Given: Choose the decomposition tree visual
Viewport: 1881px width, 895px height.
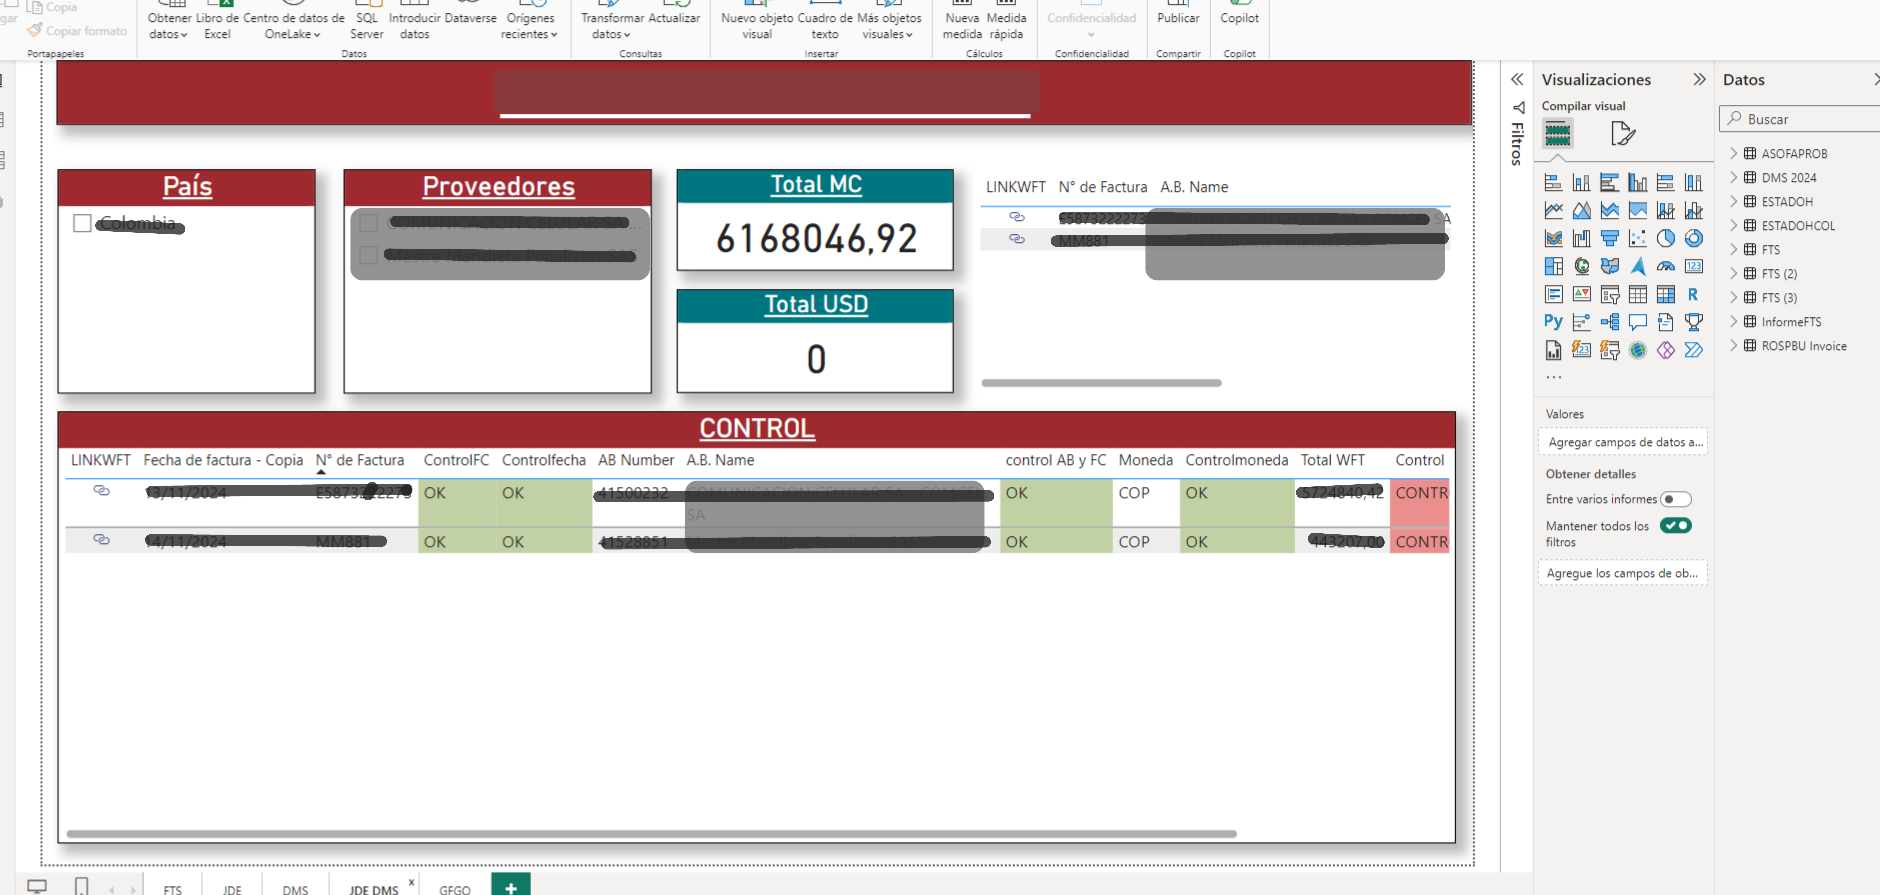Looking at the screenshot, I should pyautogui.click(x=1609, y=322).
